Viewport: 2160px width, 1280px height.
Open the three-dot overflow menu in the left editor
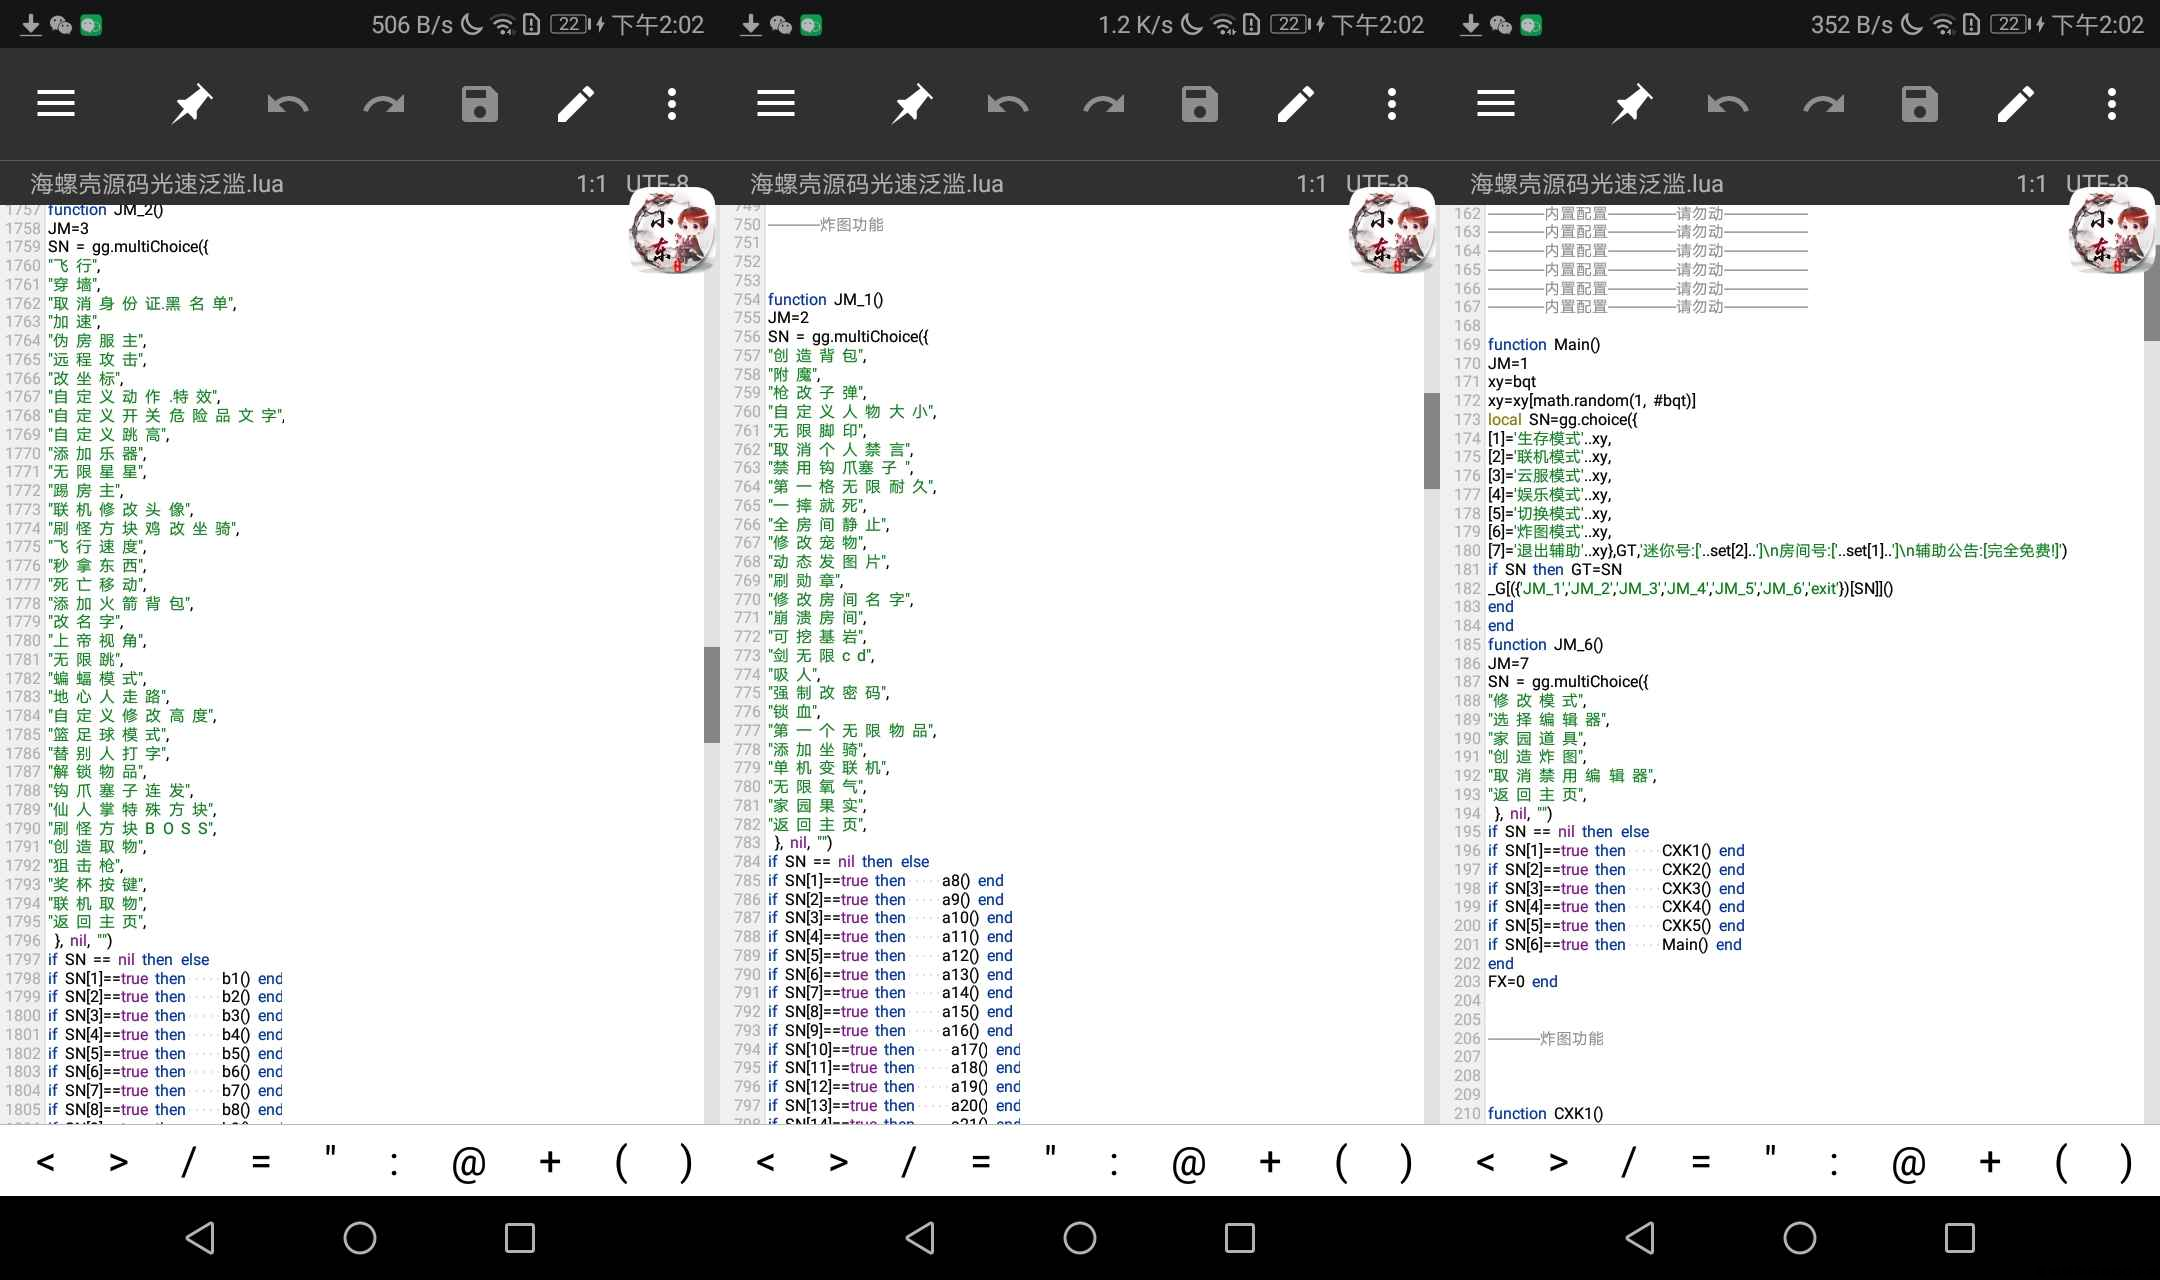pos(672,104)
